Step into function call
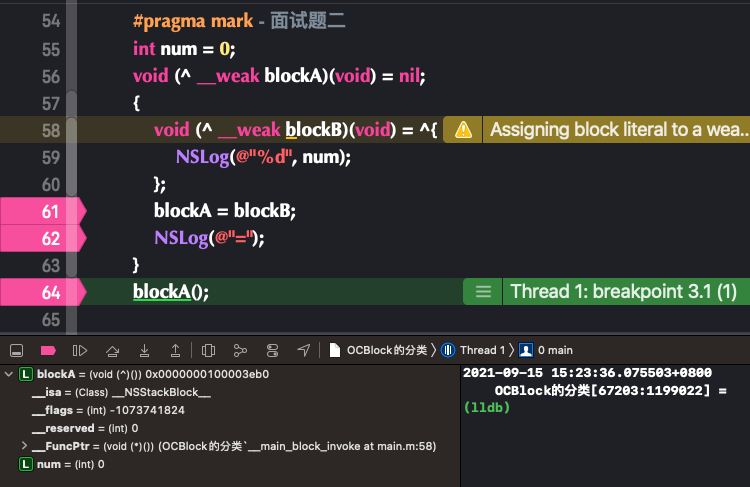This screenshot has height=487, width=750. pyautogui.click(x=144, y=351)
